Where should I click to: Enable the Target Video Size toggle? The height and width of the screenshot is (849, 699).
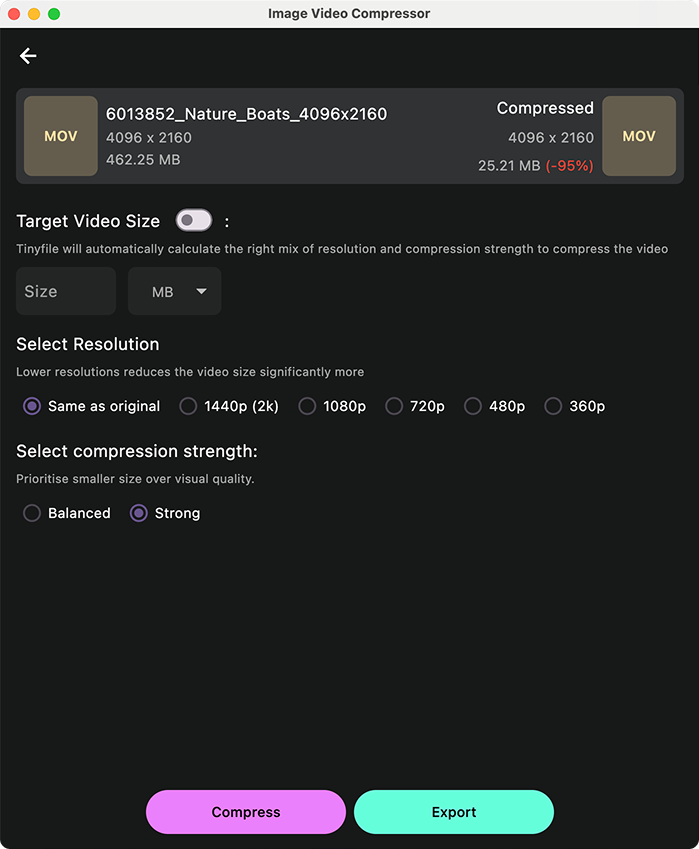click(x=193, y=220)
